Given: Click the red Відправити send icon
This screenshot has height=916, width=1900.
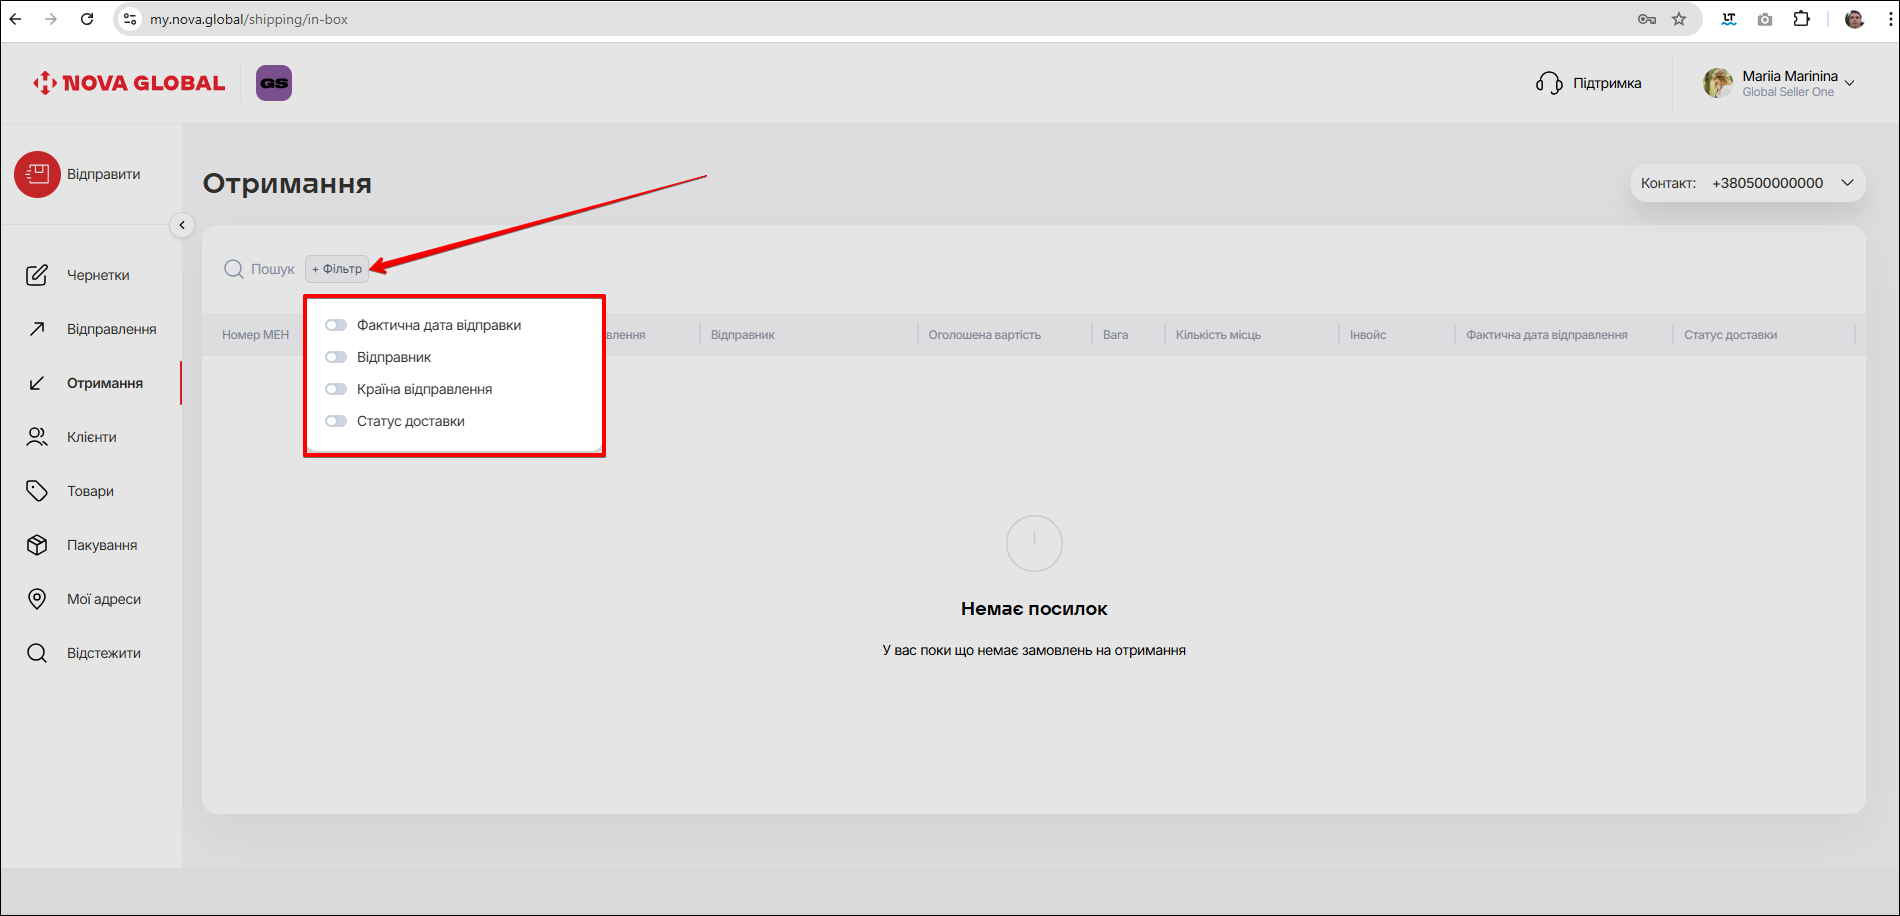Looking at the screenshot, I should tap(37, 174).
